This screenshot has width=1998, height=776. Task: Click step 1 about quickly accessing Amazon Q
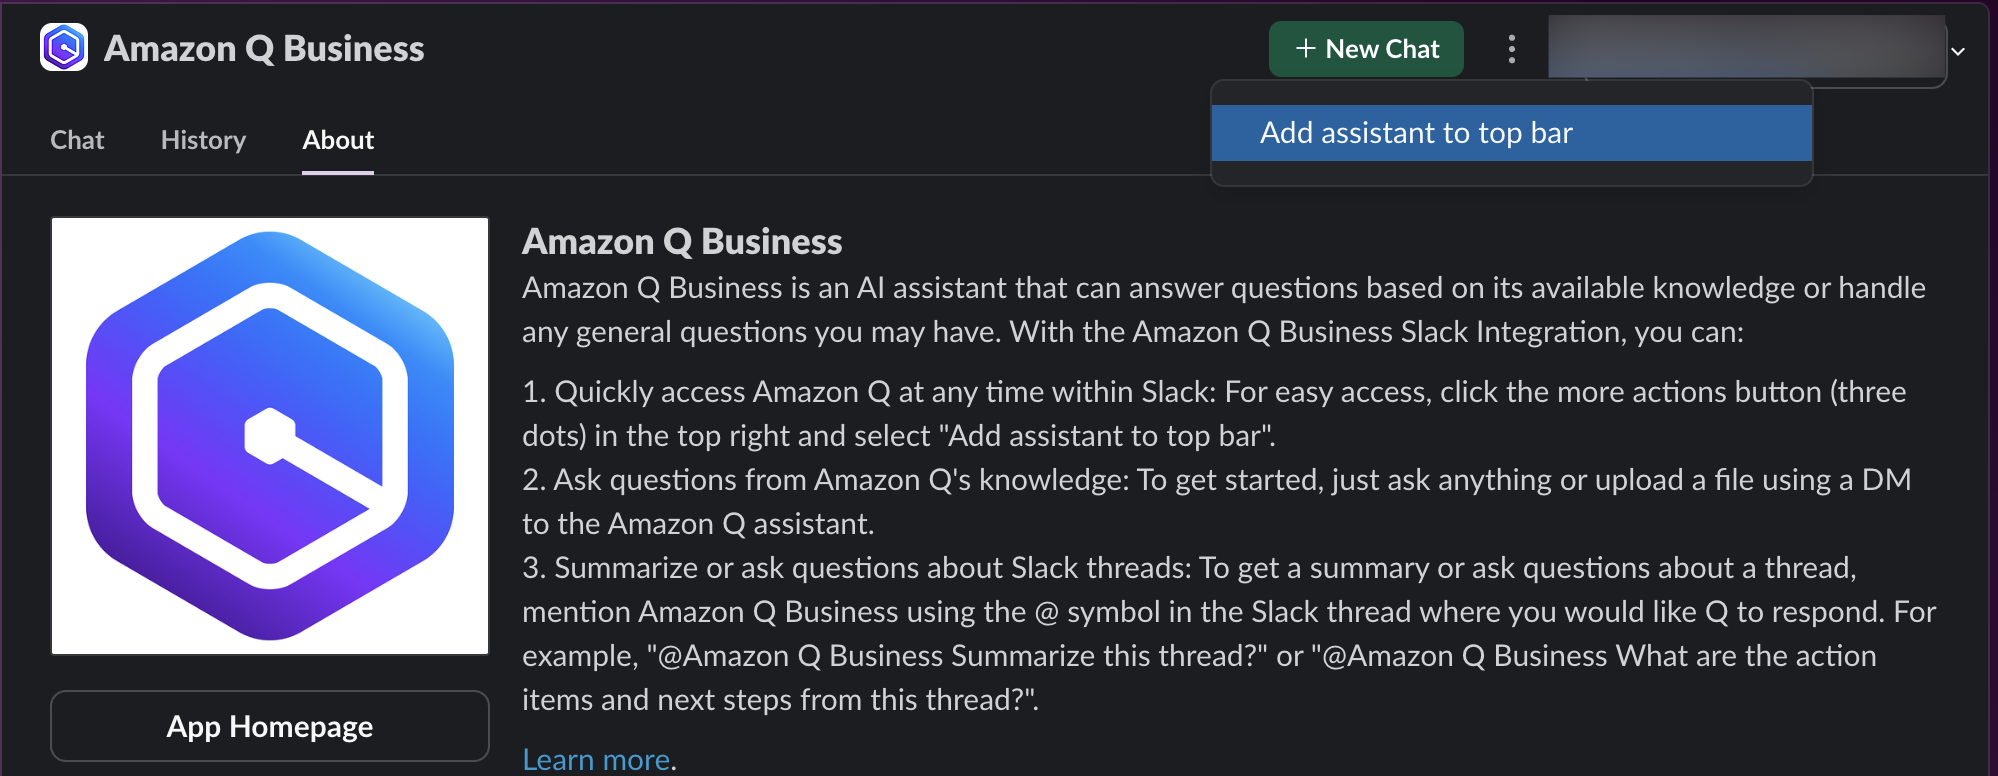click(1213, 414)
